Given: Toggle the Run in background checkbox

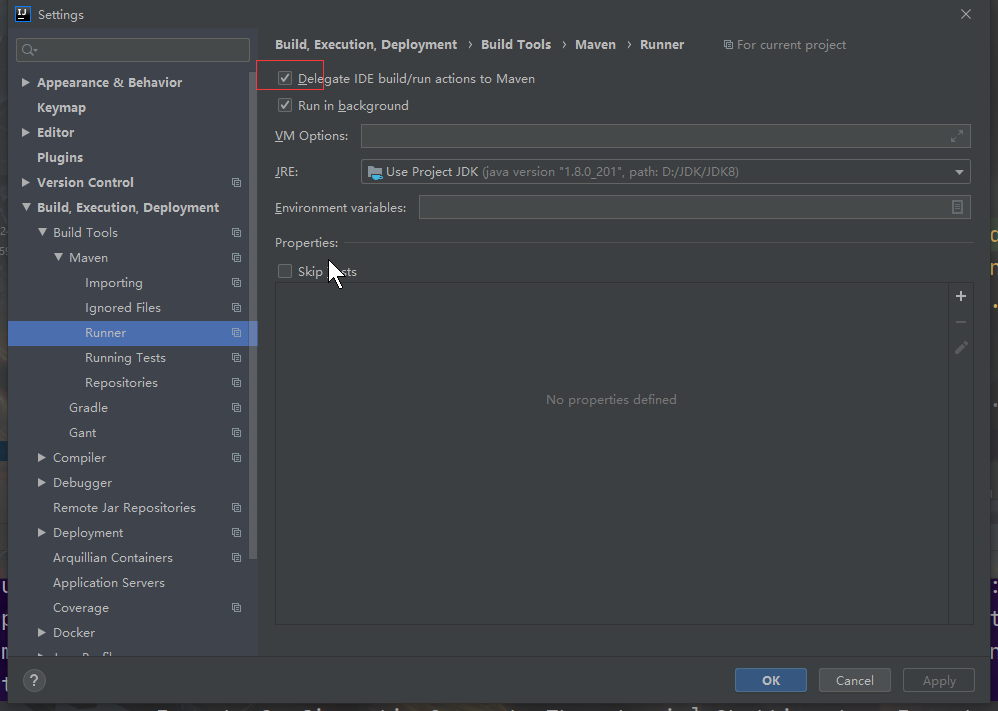Looking at the screenshot, I should tap(285, 105).
